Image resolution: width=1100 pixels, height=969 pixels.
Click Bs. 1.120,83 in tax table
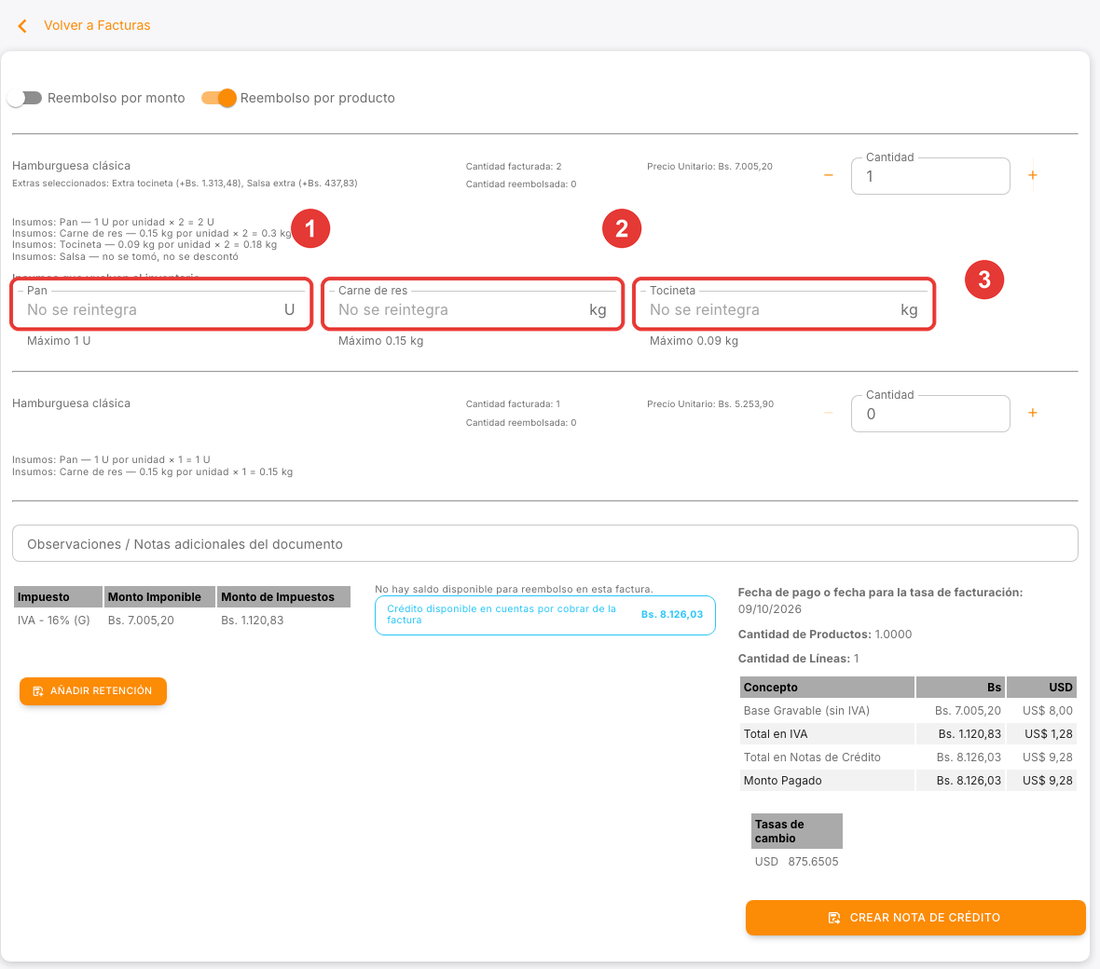(253, 620)
